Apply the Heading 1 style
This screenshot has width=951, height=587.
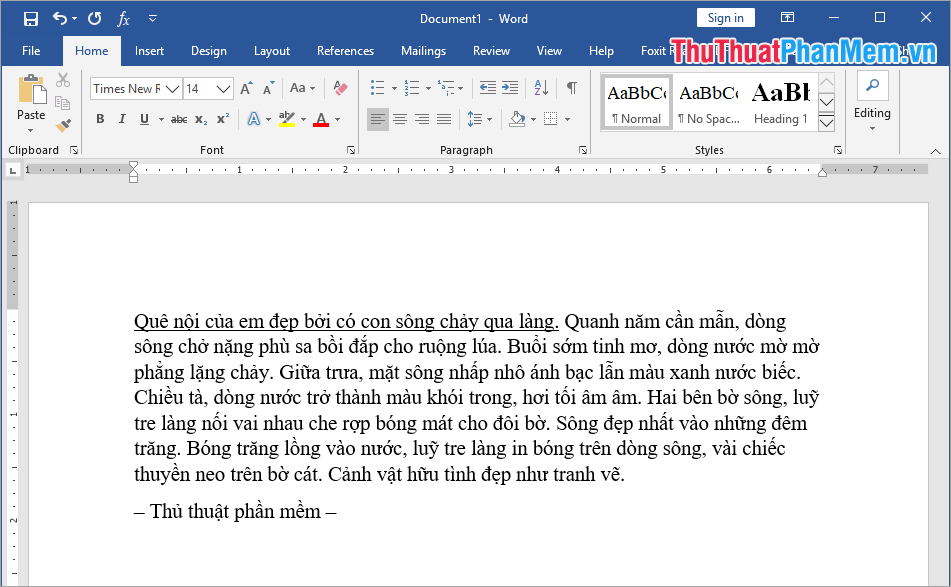(781, 102)
